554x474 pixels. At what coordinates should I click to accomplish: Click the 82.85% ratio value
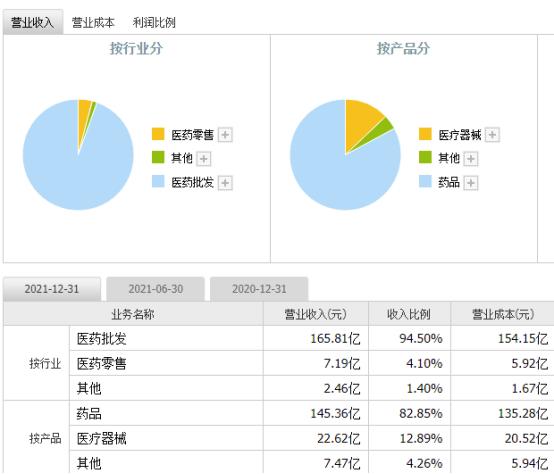tap(421, 414)
